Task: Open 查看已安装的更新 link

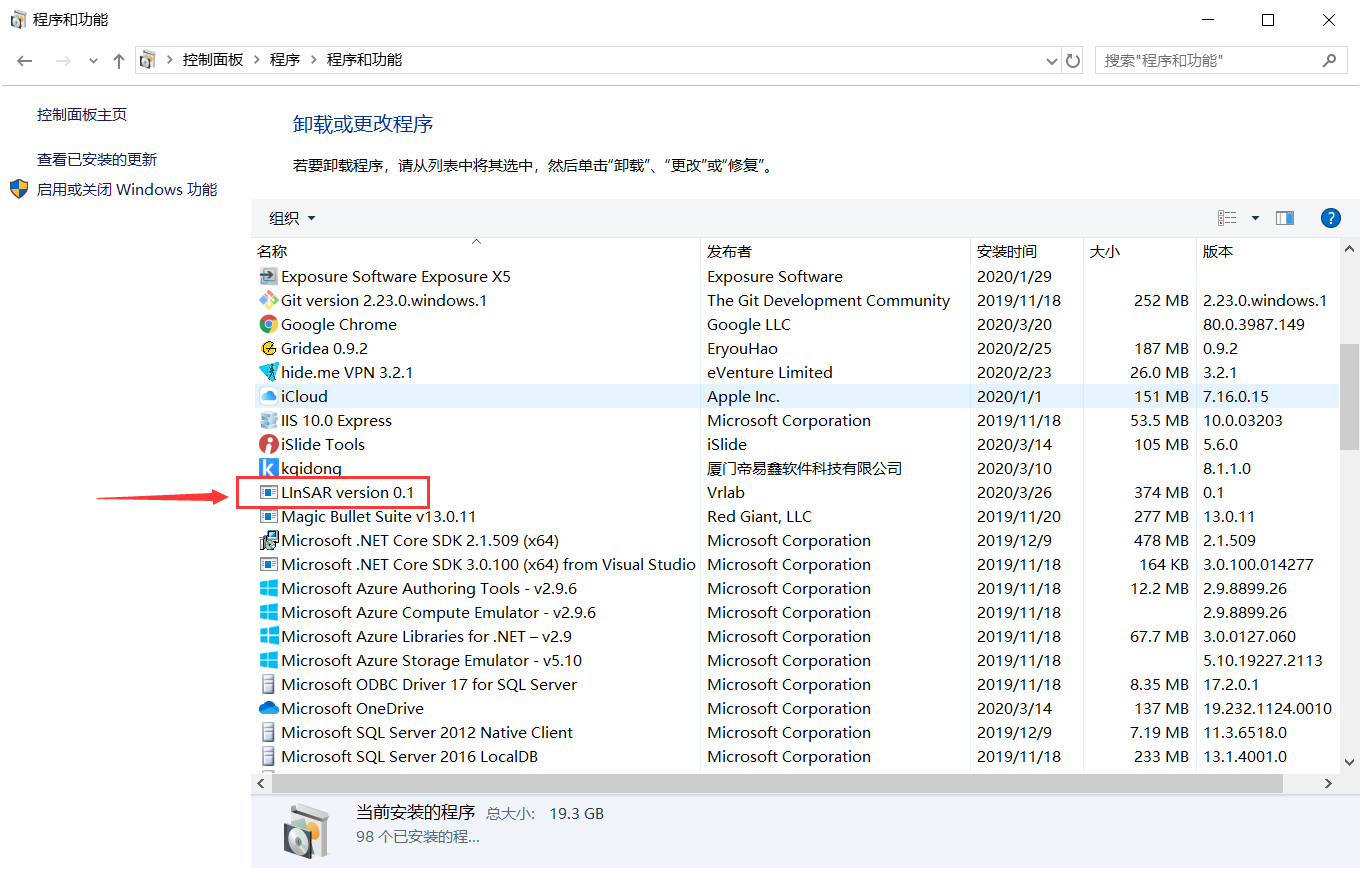Action: (97, 160)
